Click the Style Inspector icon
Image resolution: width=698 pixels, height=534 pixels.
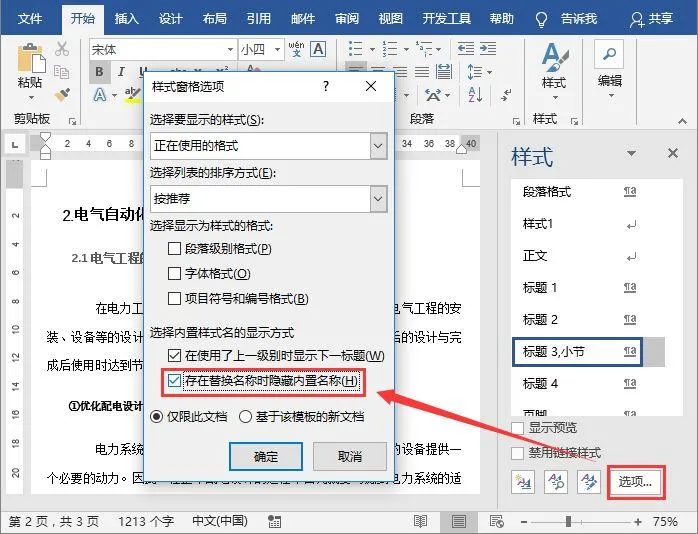click(x=556, y=481)
